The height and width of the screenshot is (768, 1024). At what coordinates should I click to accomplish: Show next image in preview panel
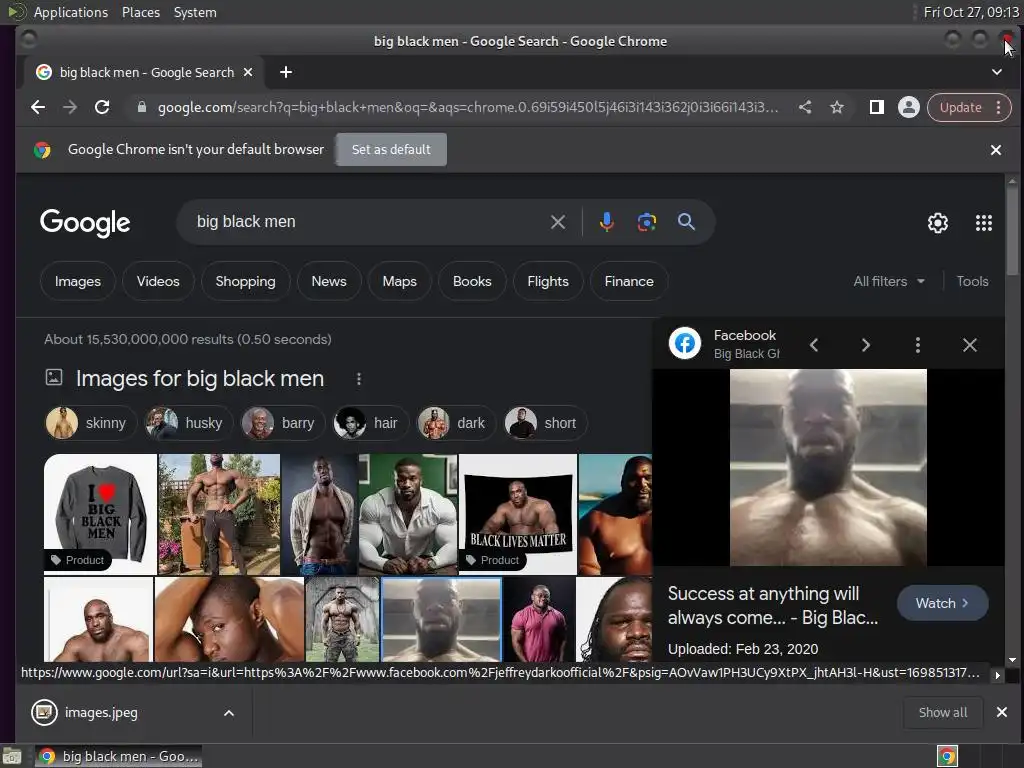pos(865,345)
